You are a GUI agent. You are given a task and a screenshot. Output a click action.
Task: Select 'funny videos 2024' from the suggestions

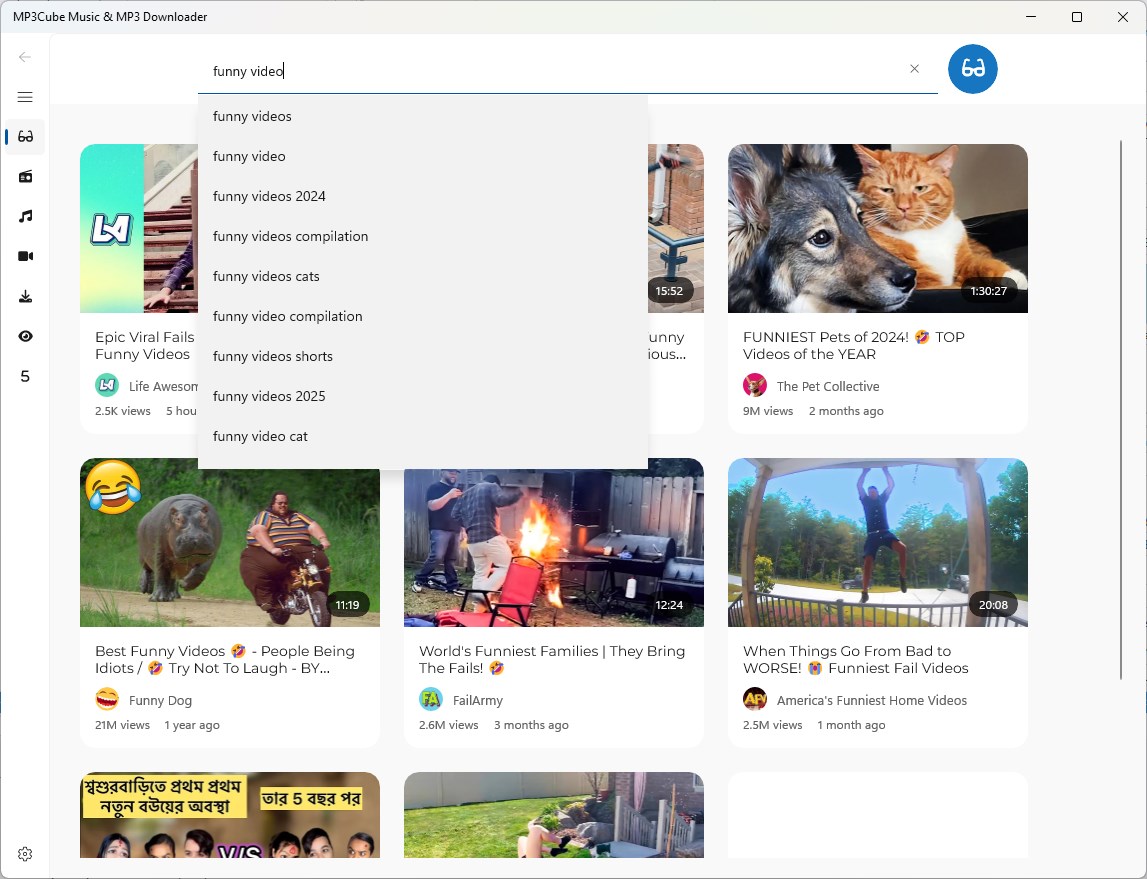tap(269, 196)
